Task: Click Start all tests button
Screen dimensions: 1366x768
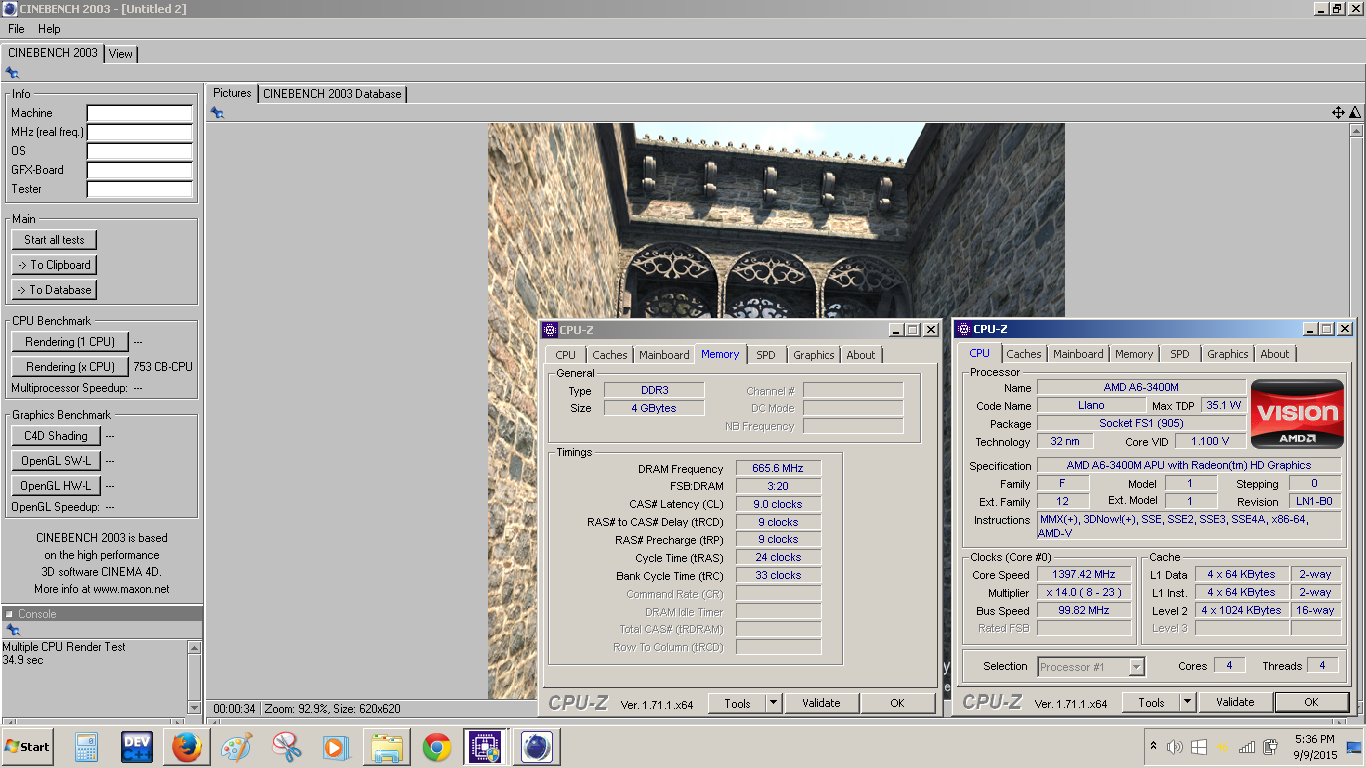Action: (54, 240)
